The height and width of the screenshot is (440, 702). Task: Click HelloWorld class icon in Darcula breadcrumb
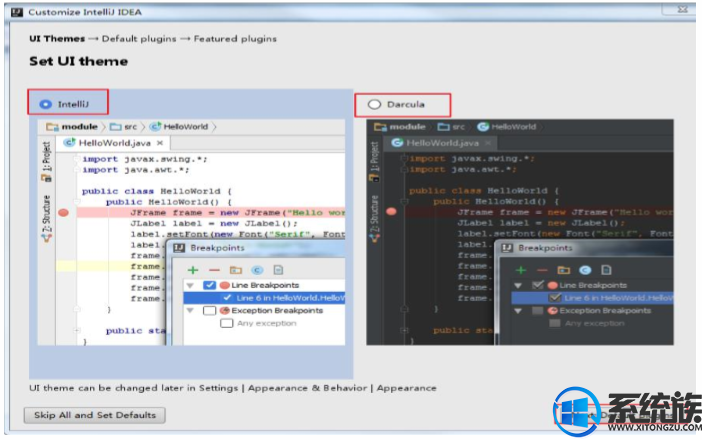[483, 127]
